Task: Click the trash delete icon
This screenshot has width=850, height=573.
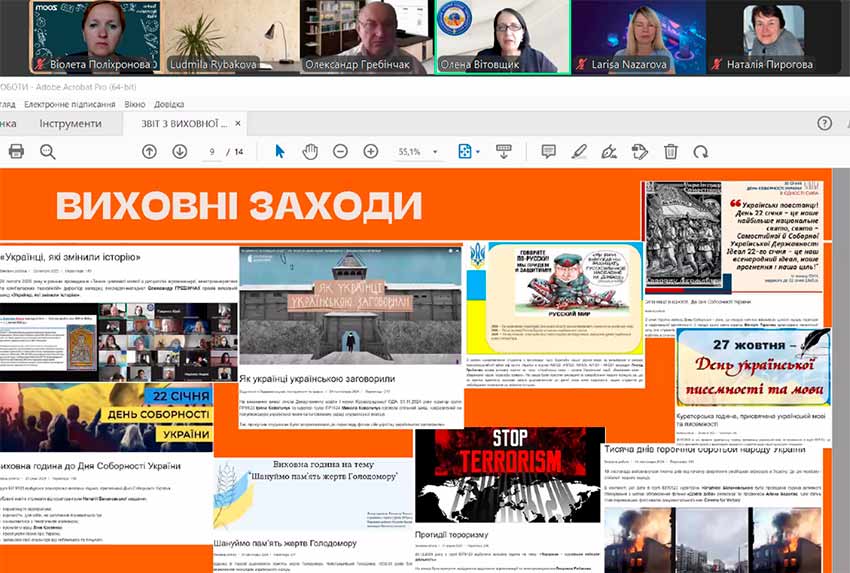Action: click(x=671, y=151)
